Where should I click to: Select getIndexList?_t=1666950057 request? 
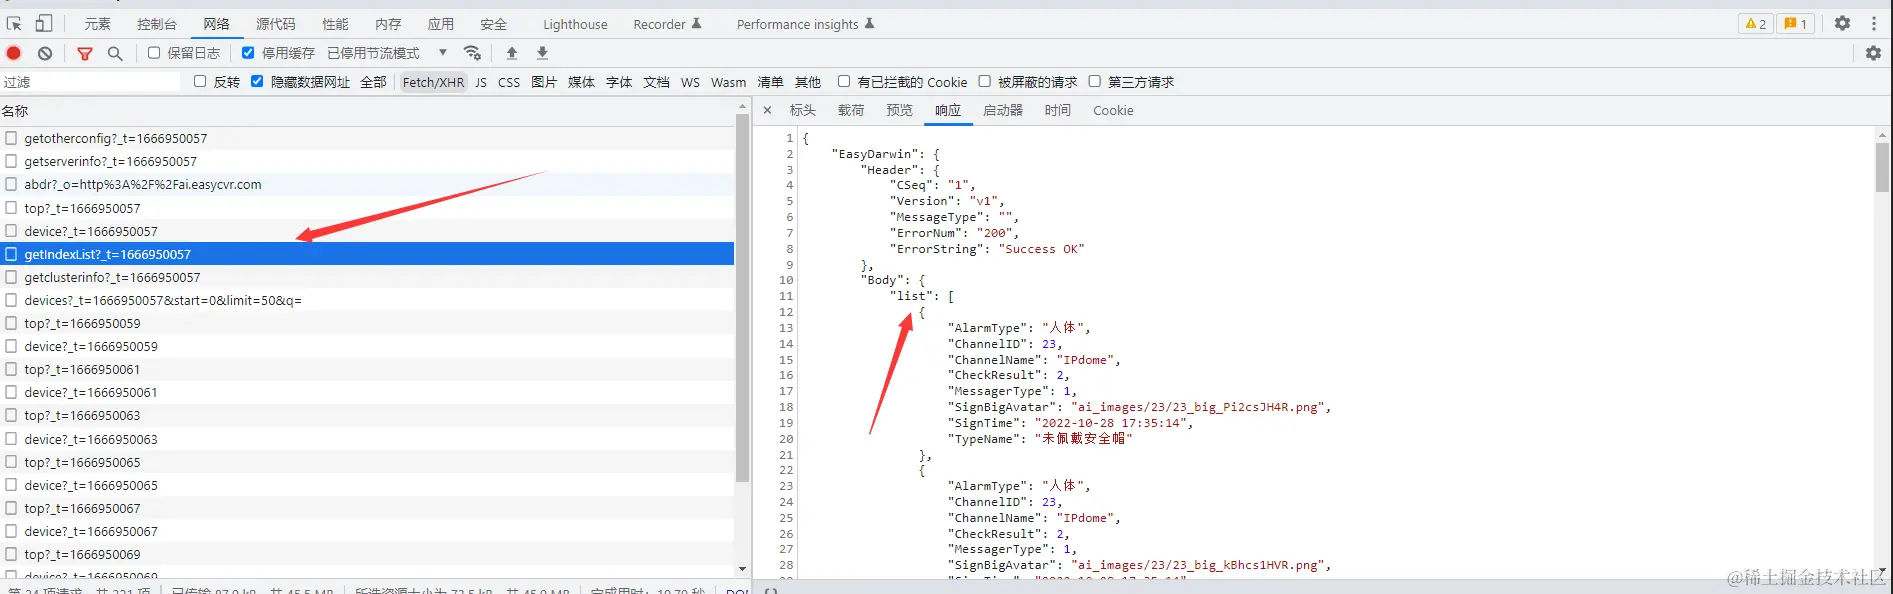click(367, 254)
